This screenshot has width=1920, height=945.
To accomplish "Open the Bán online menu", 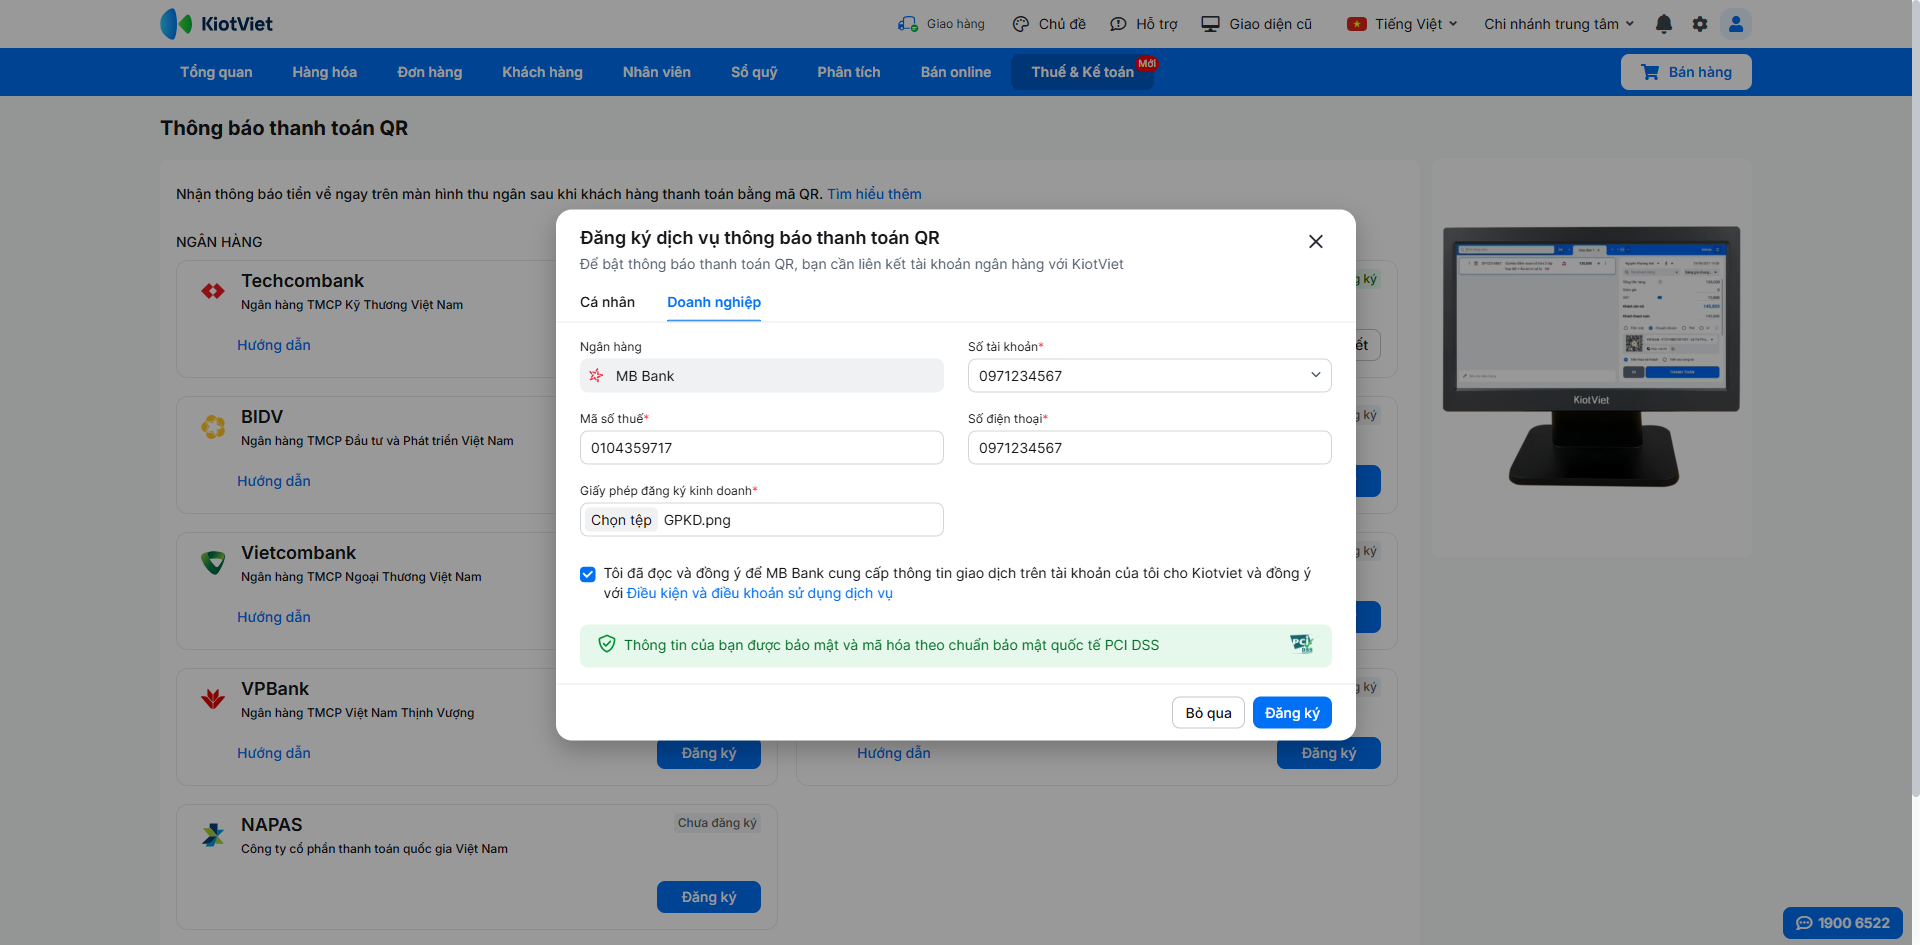I will pos(956,72).
